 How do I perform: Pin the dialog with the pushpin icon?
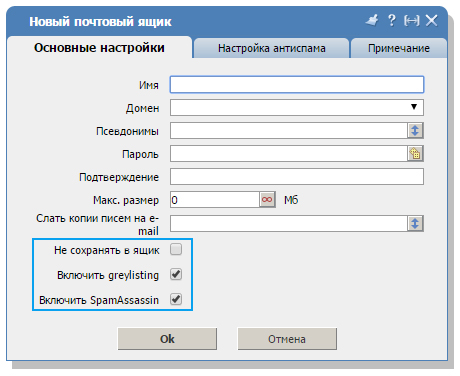[372, 20]
